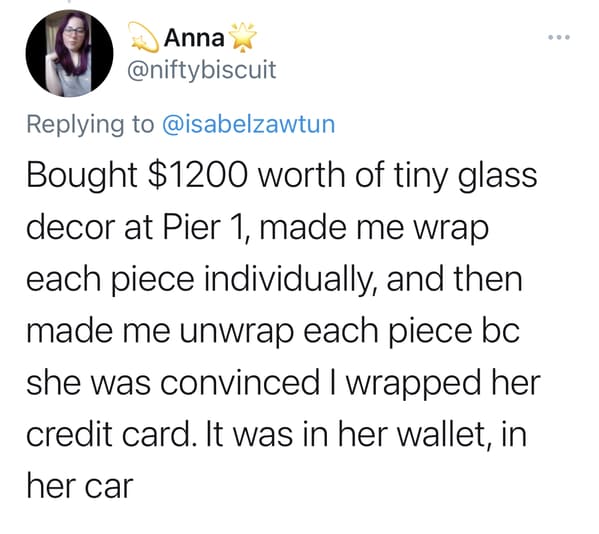Open the display name Anna
The height and width of the screenshot is (534, 599).
click(194, 38)
